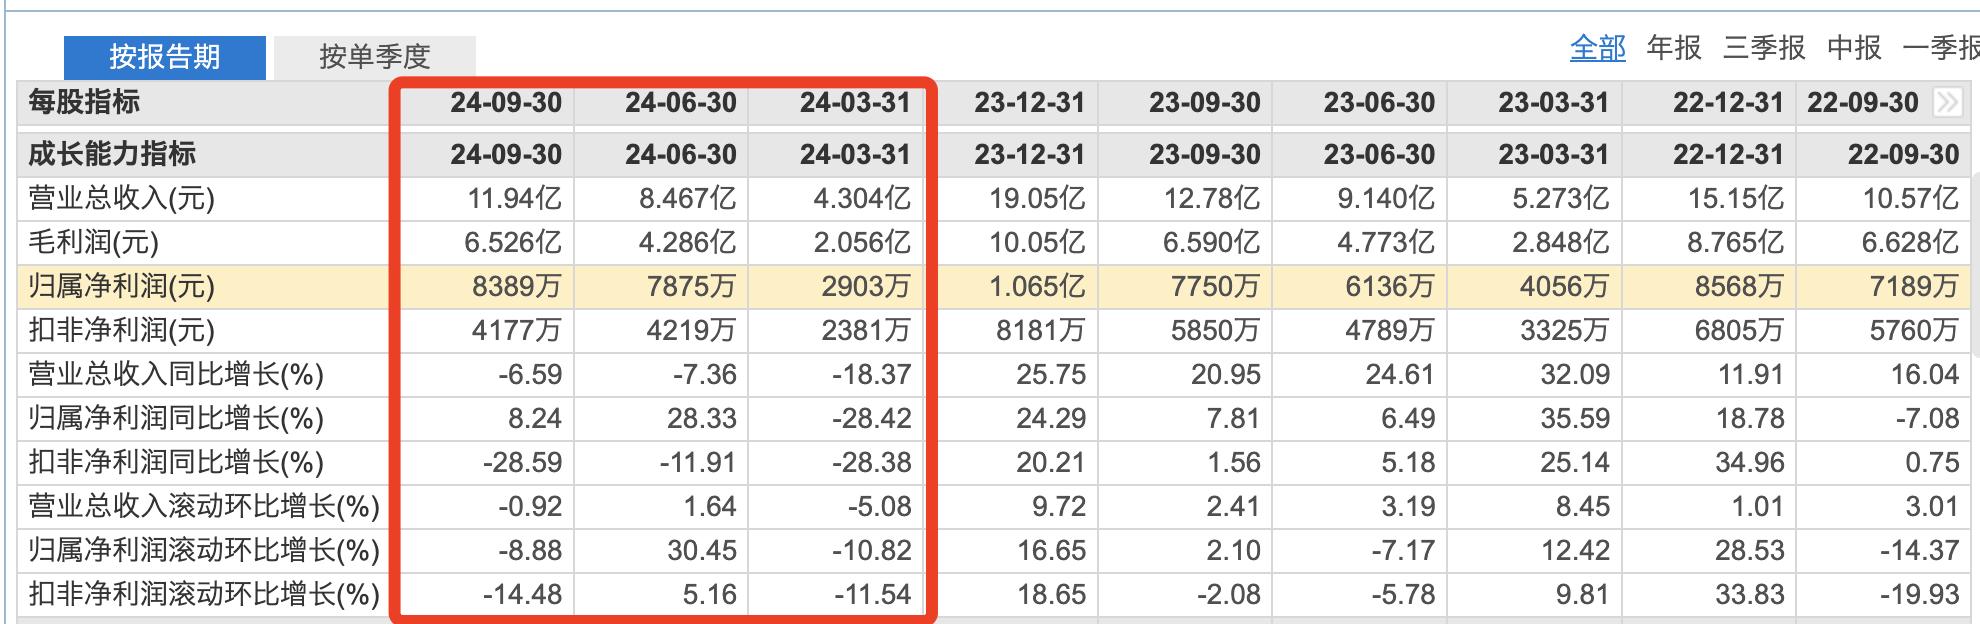Collapse the 成长能力指标 section header

tap(112, 154)
